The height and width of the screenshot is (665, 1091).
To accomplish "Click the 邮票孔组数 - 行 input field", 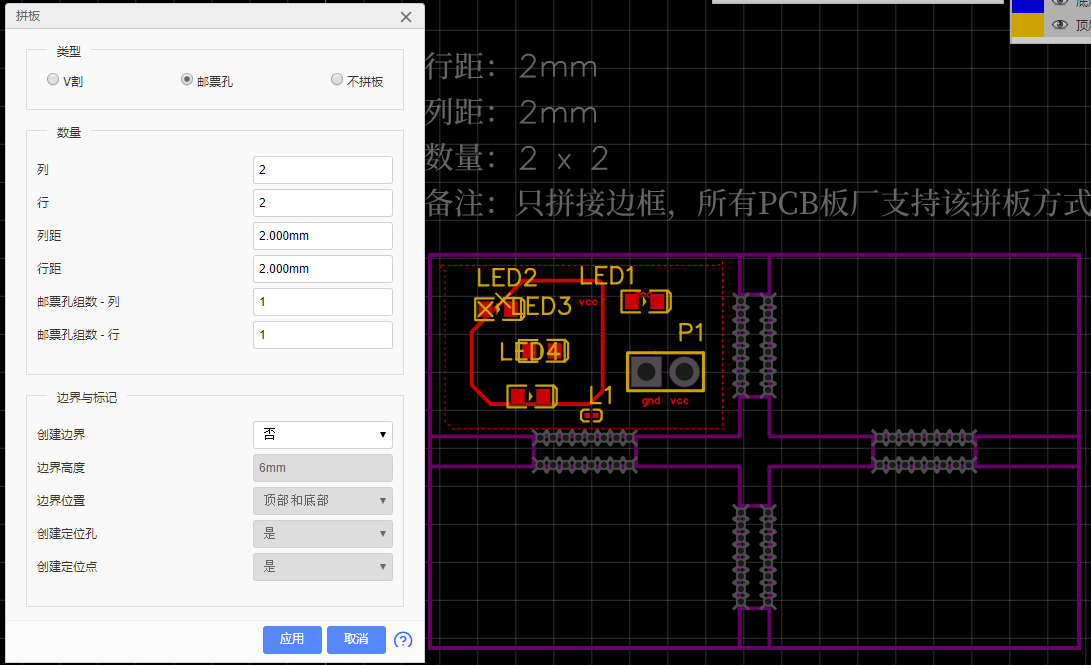I will tap(323, 335).
